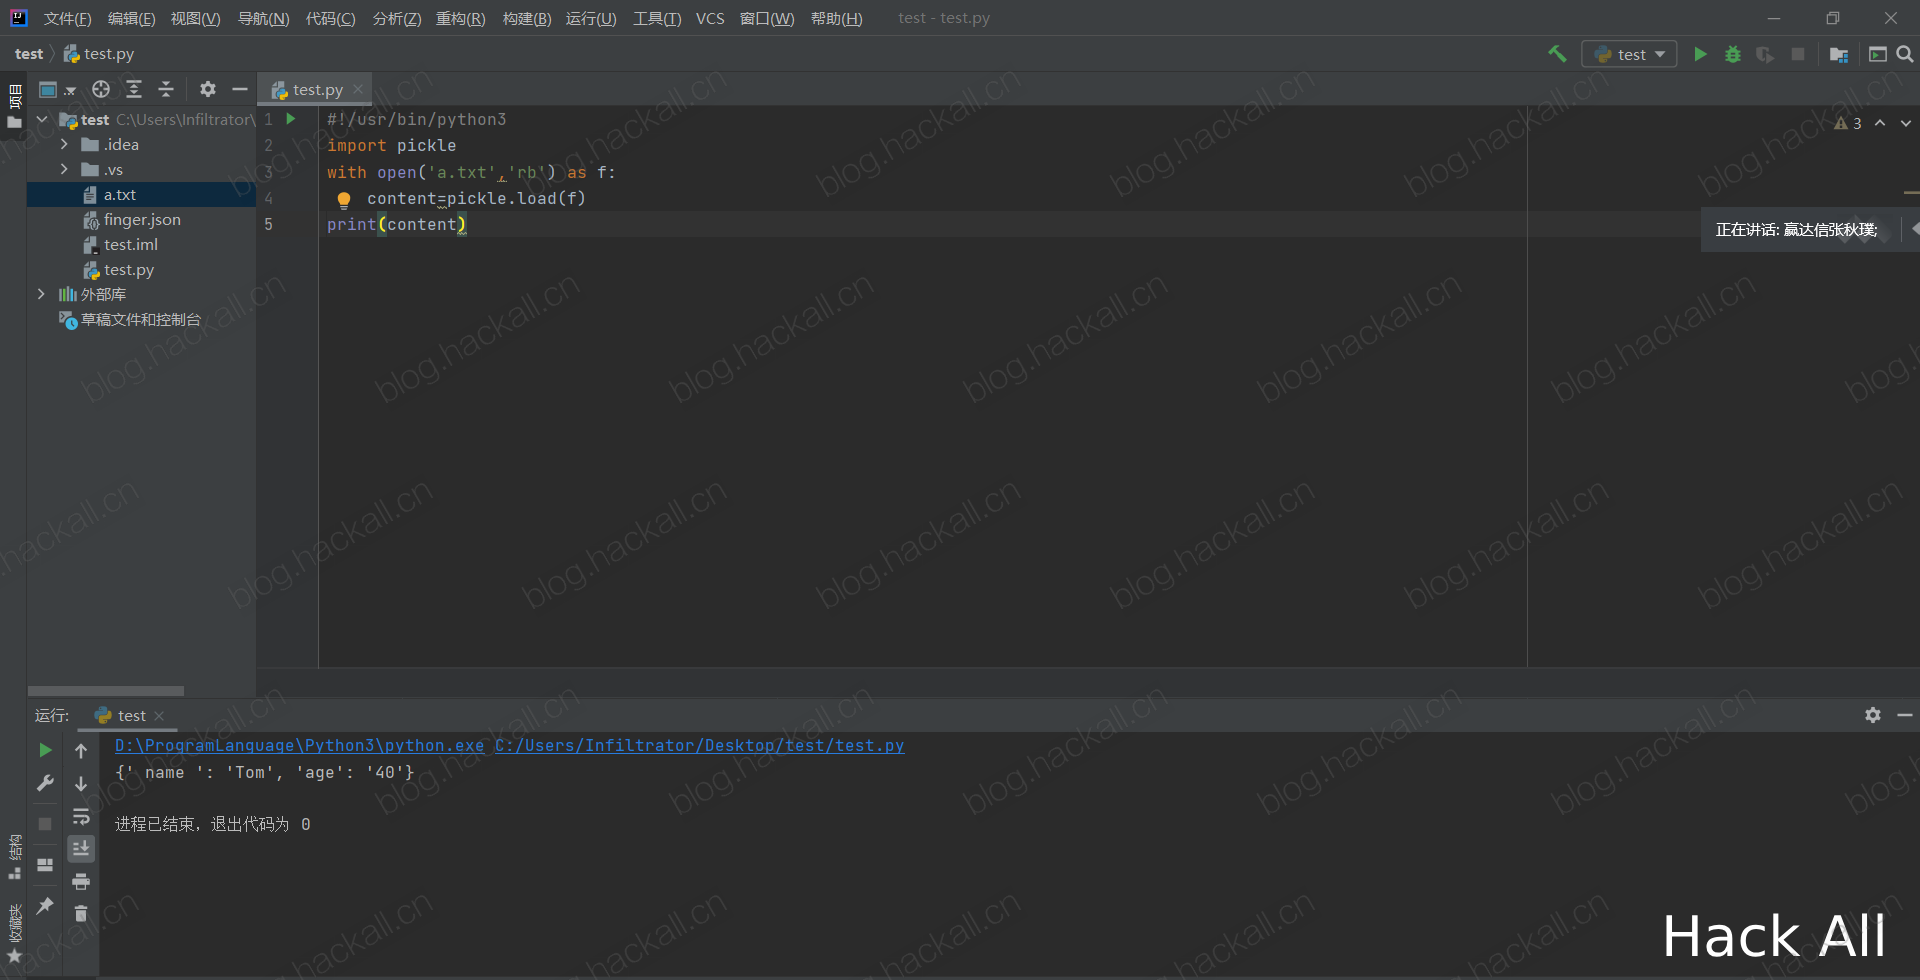
Task: Click the layout restore icon in run panel
Action: [45, 865]
